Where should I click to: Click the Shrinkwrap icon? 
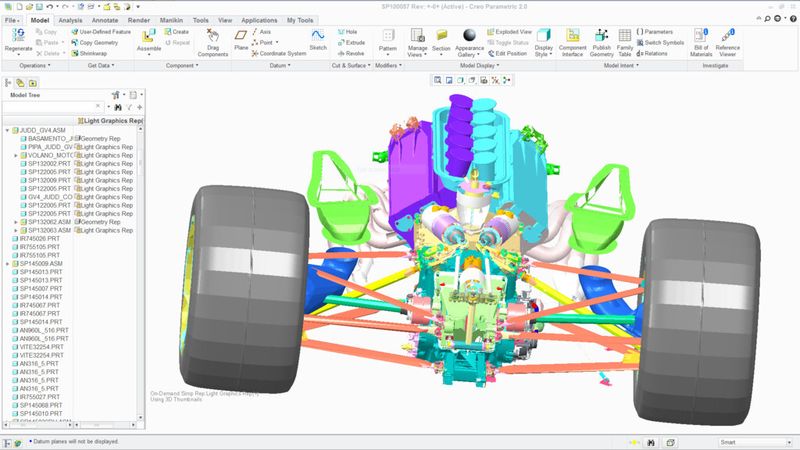point(75,53)
